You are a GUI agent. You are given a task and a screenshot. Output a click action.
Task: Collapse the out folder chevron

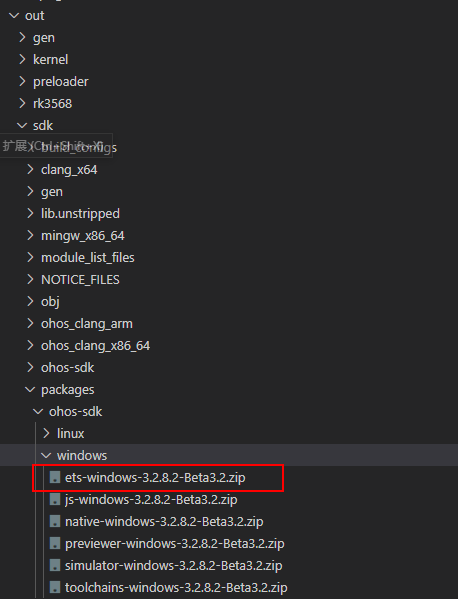[x=14, y=16]
